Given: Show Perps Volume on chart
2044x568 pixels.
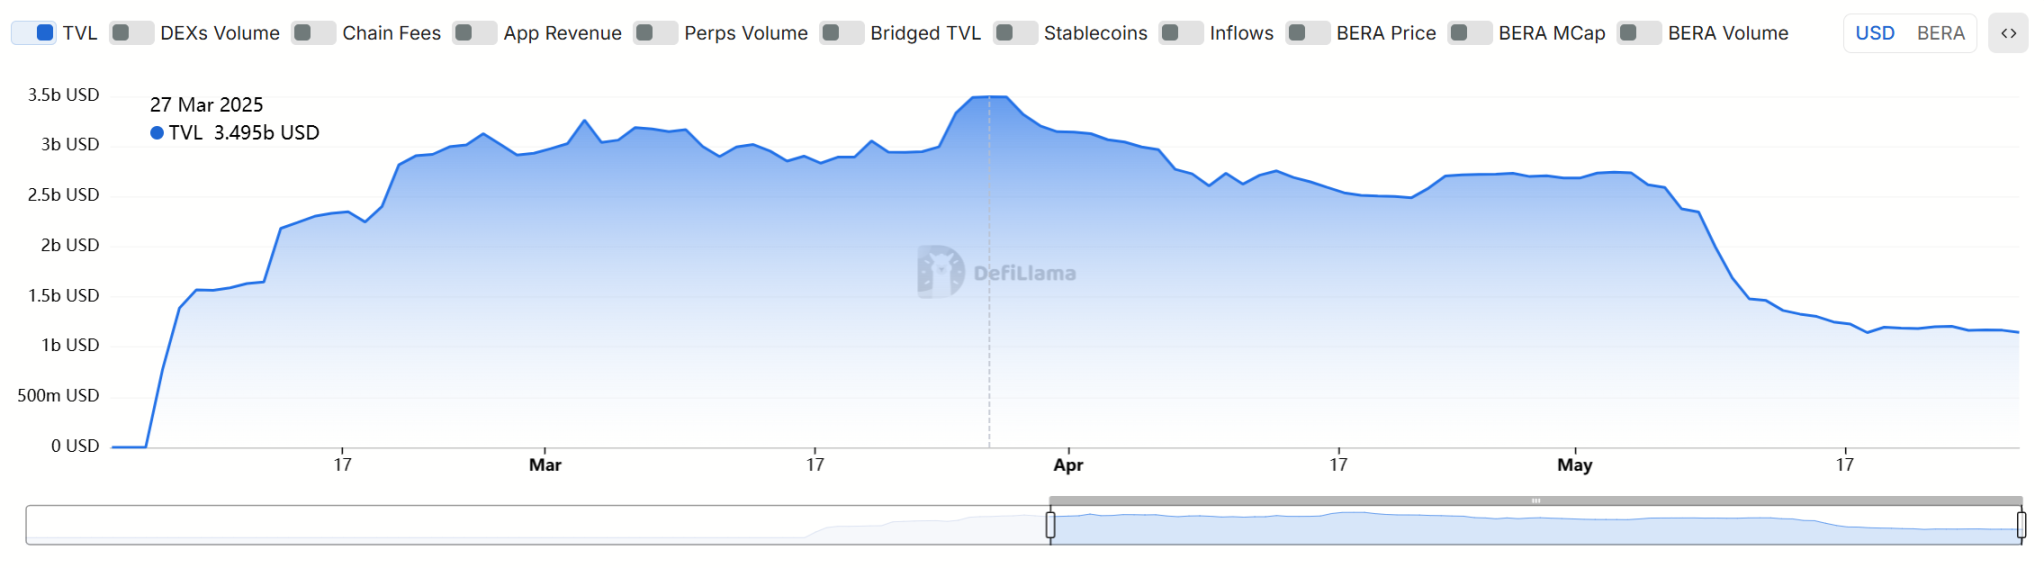Looking at the screenshot, I should point(655,33).
